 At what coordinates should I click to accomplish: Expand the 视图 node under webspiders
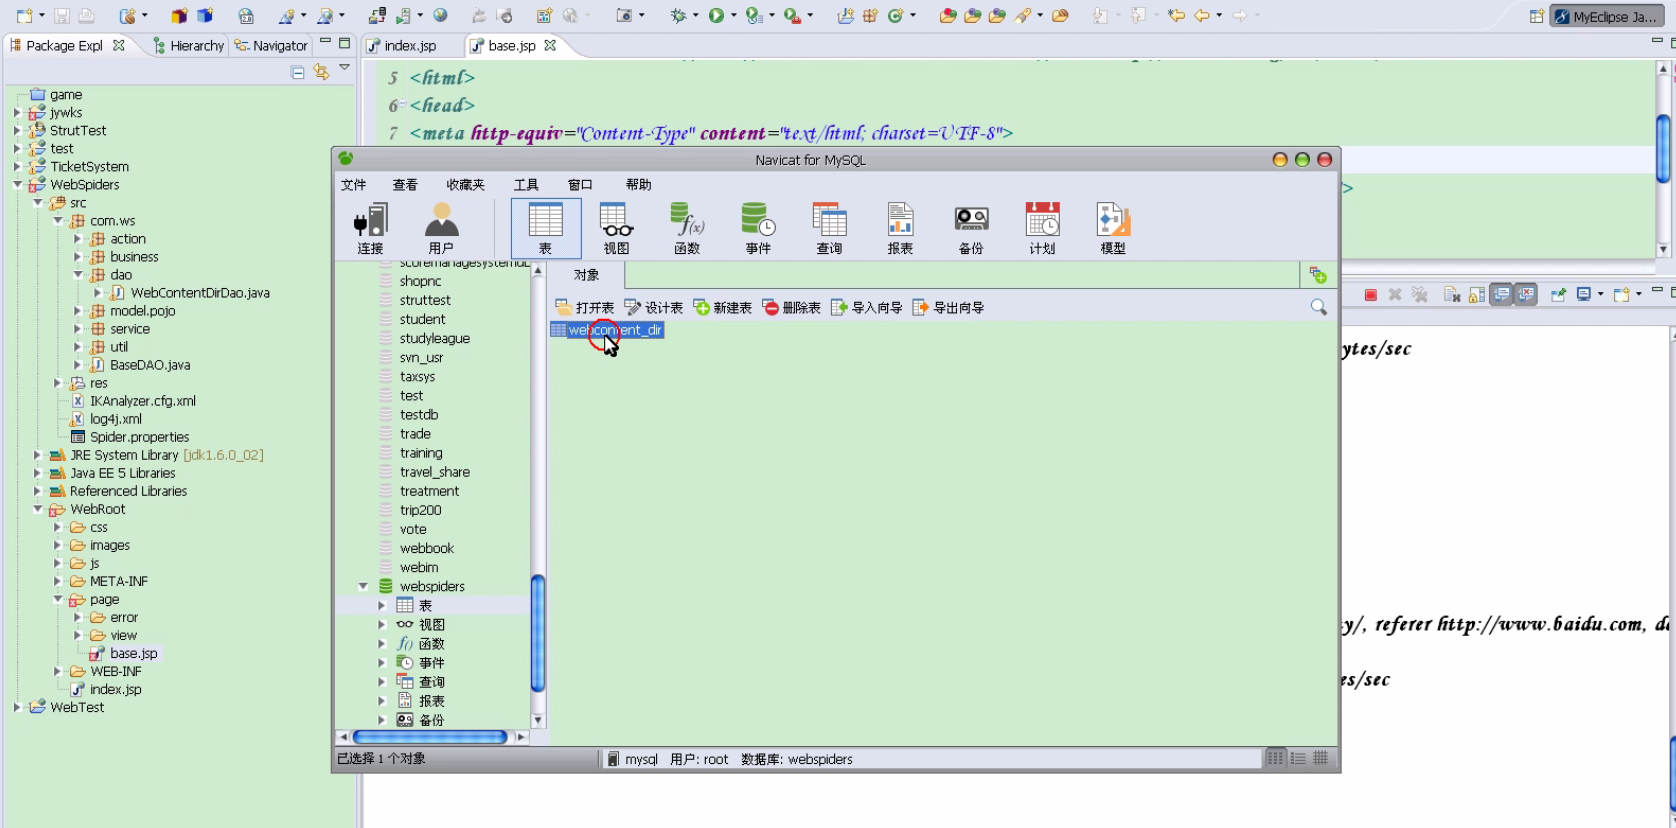point(381,625)
